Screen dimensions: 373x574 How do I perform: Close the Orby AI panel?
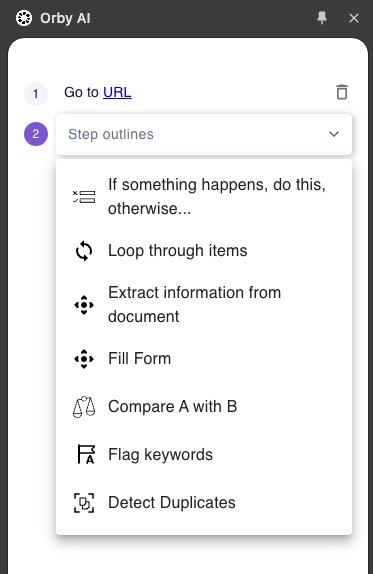tap(354, 18)
